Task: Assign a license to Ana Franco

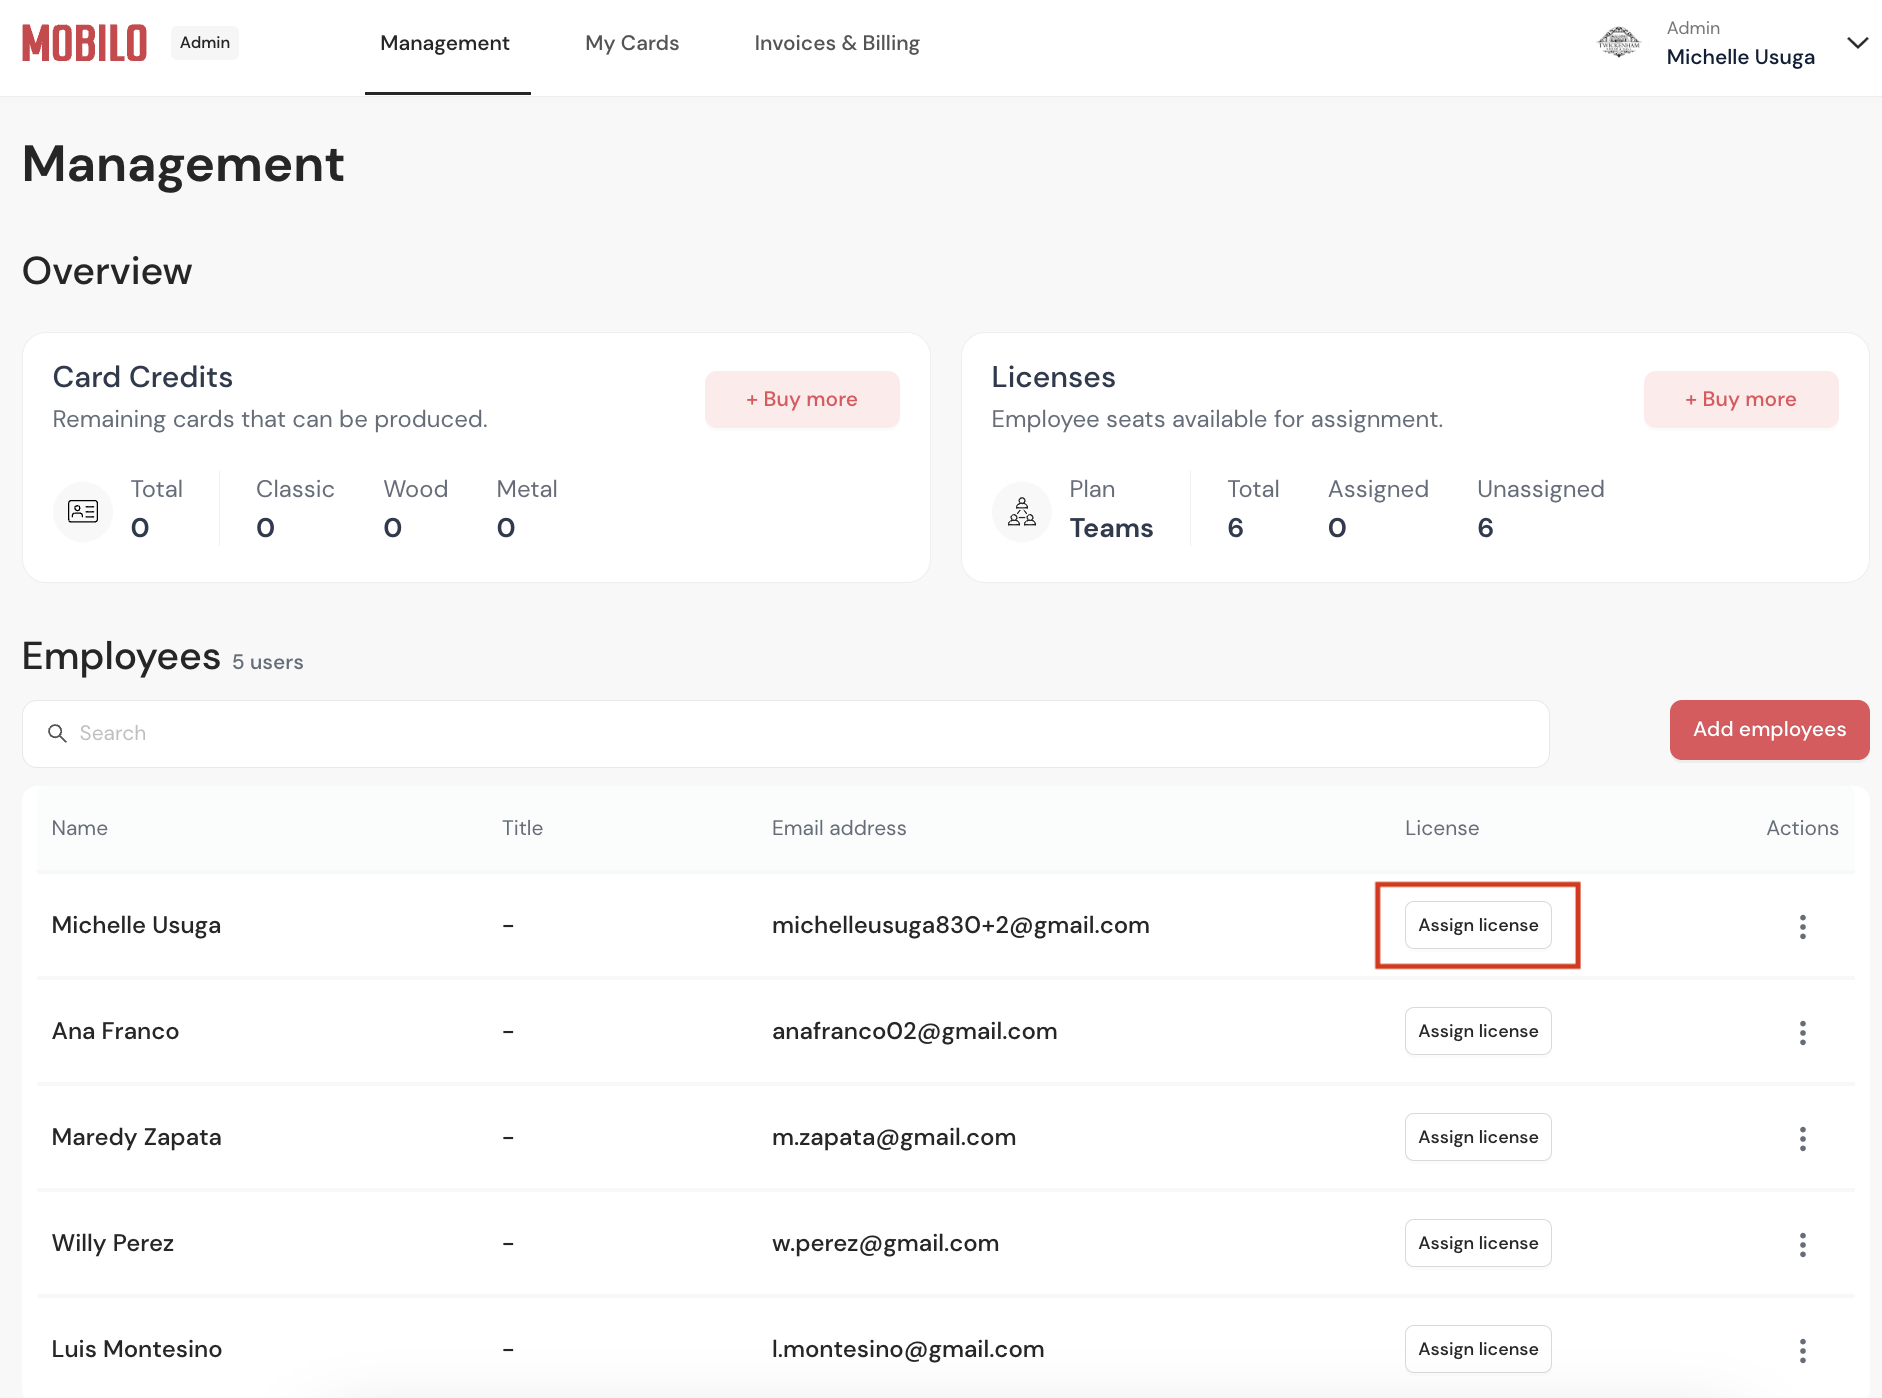Action: coord(1478,1031)
